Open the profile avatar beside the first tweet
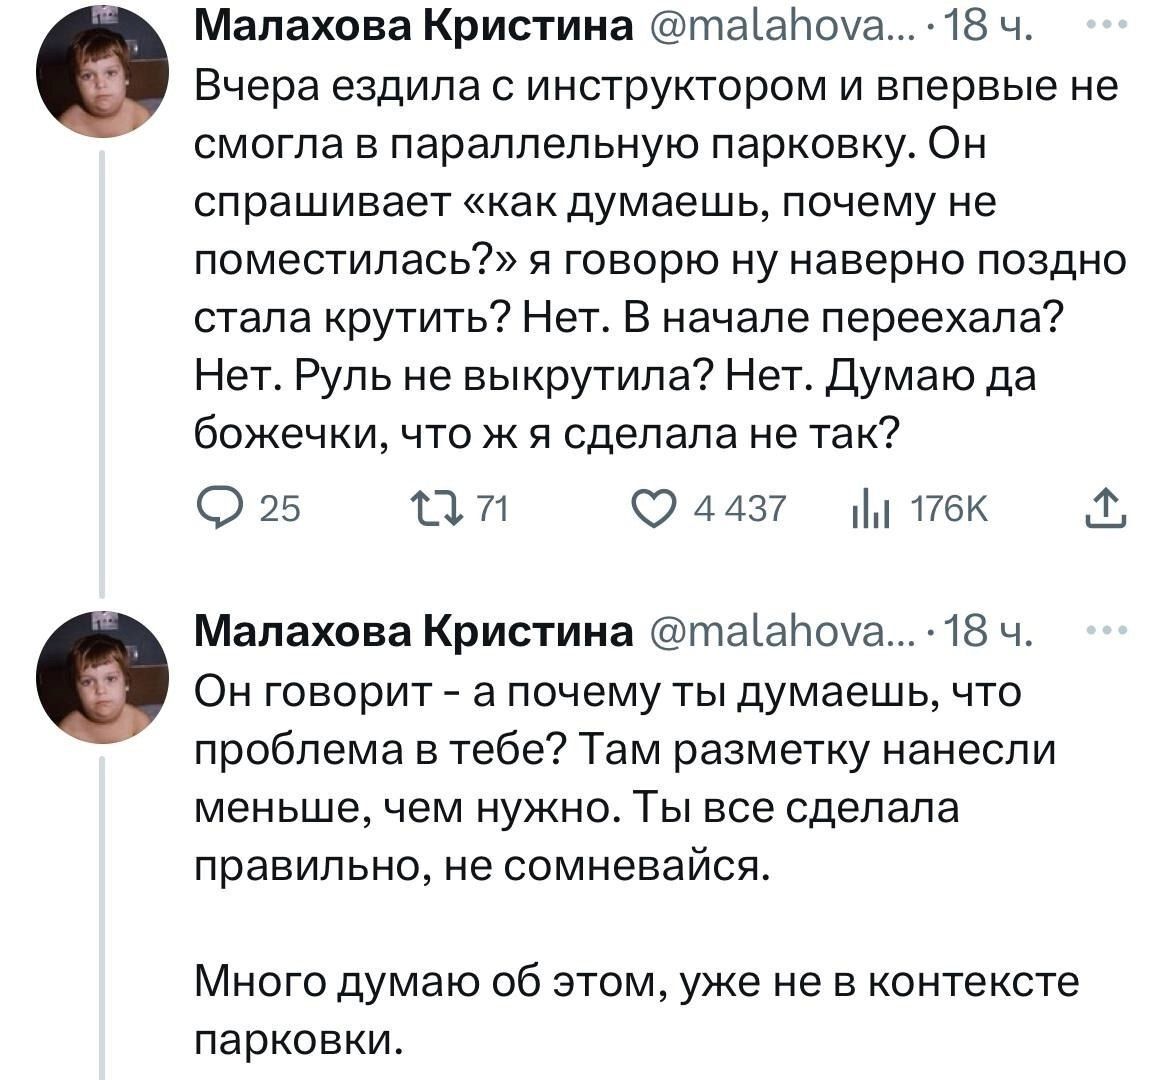The height and width of the screenshot is (1080, 1170). click(103, 71)
